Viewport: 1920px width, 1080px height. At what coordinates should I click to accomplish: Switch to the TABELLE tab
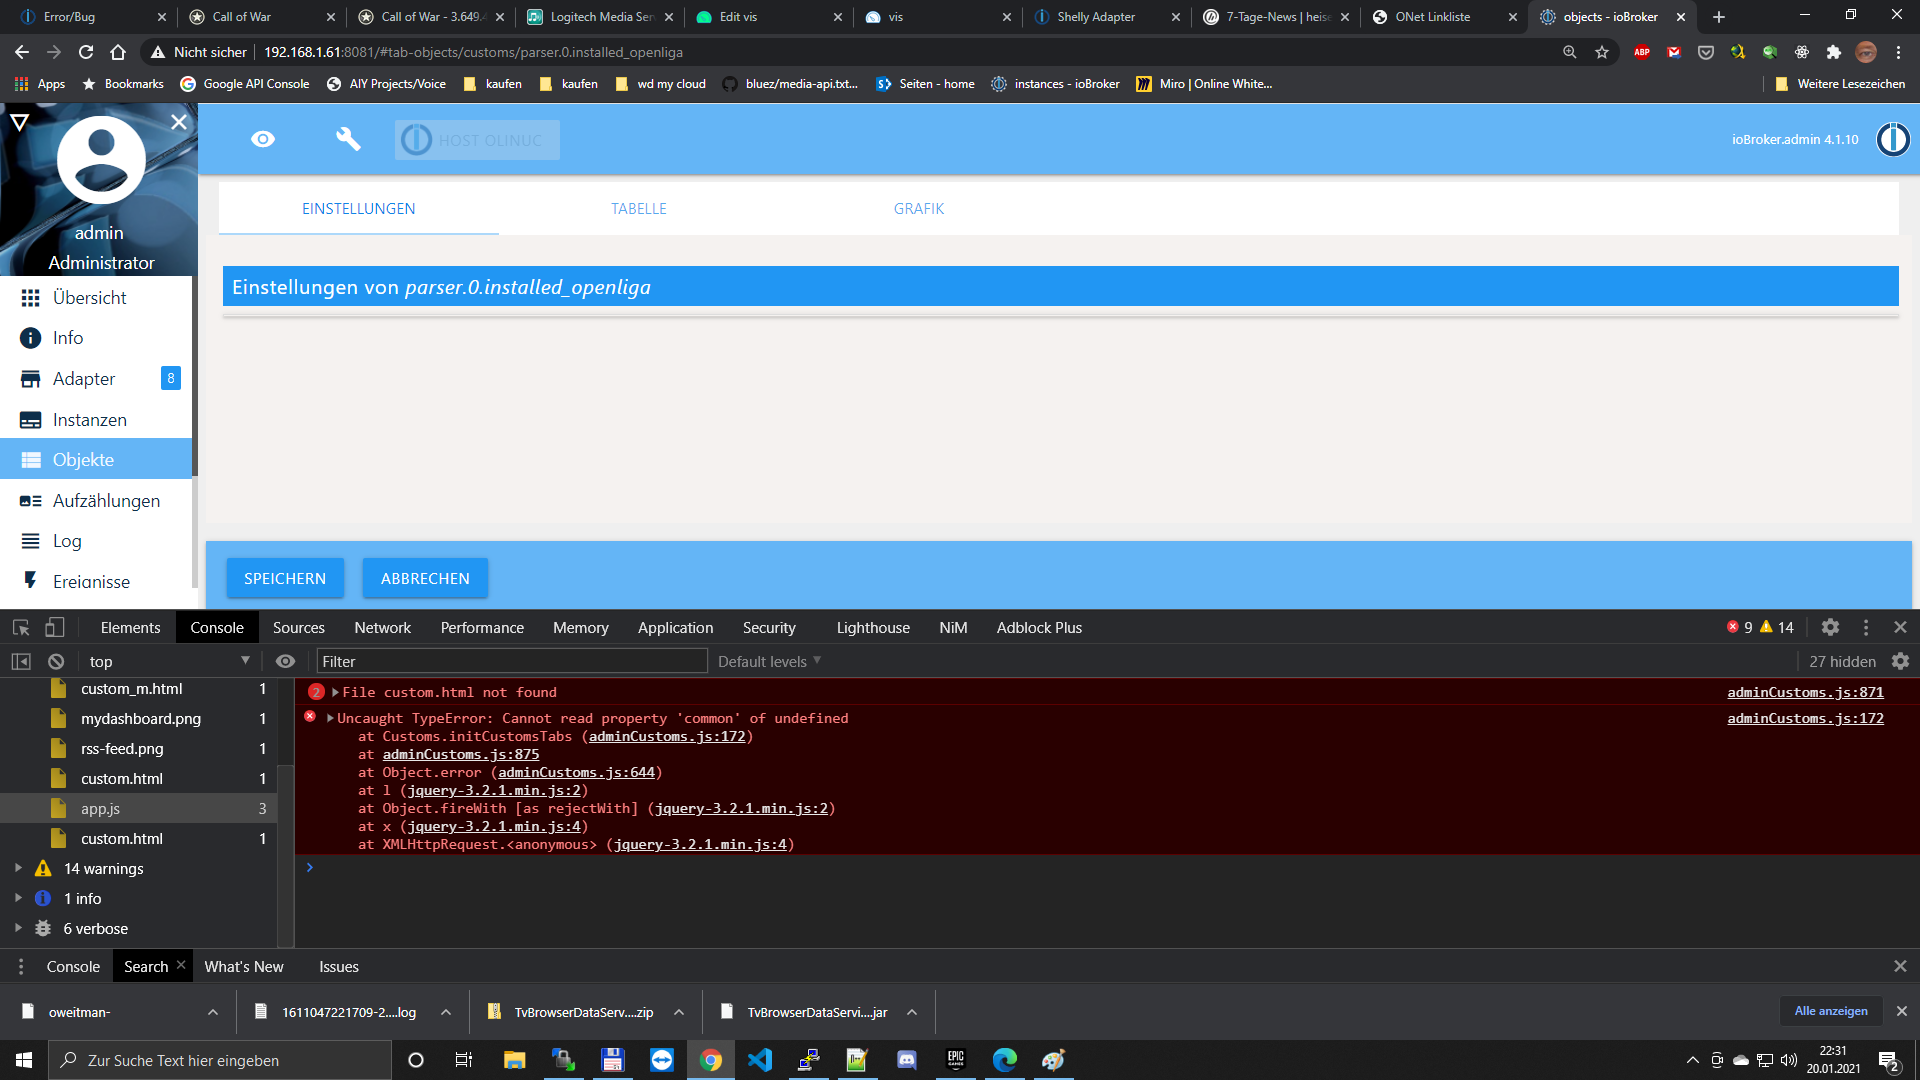point(638,208)
